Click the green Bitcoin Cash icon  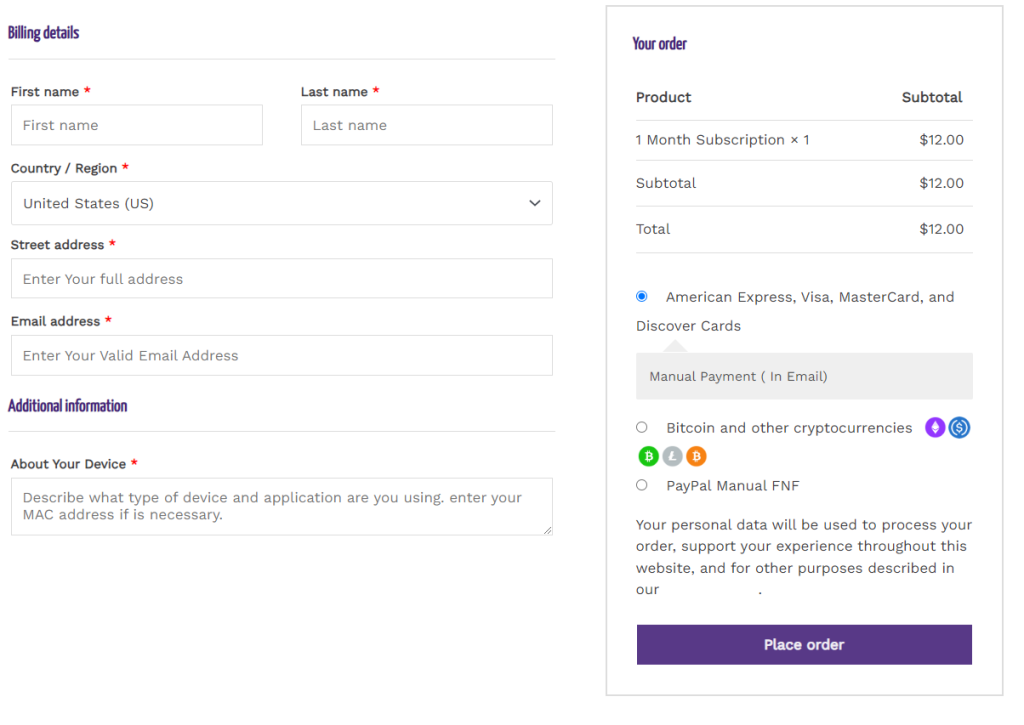tap(648, 457)
